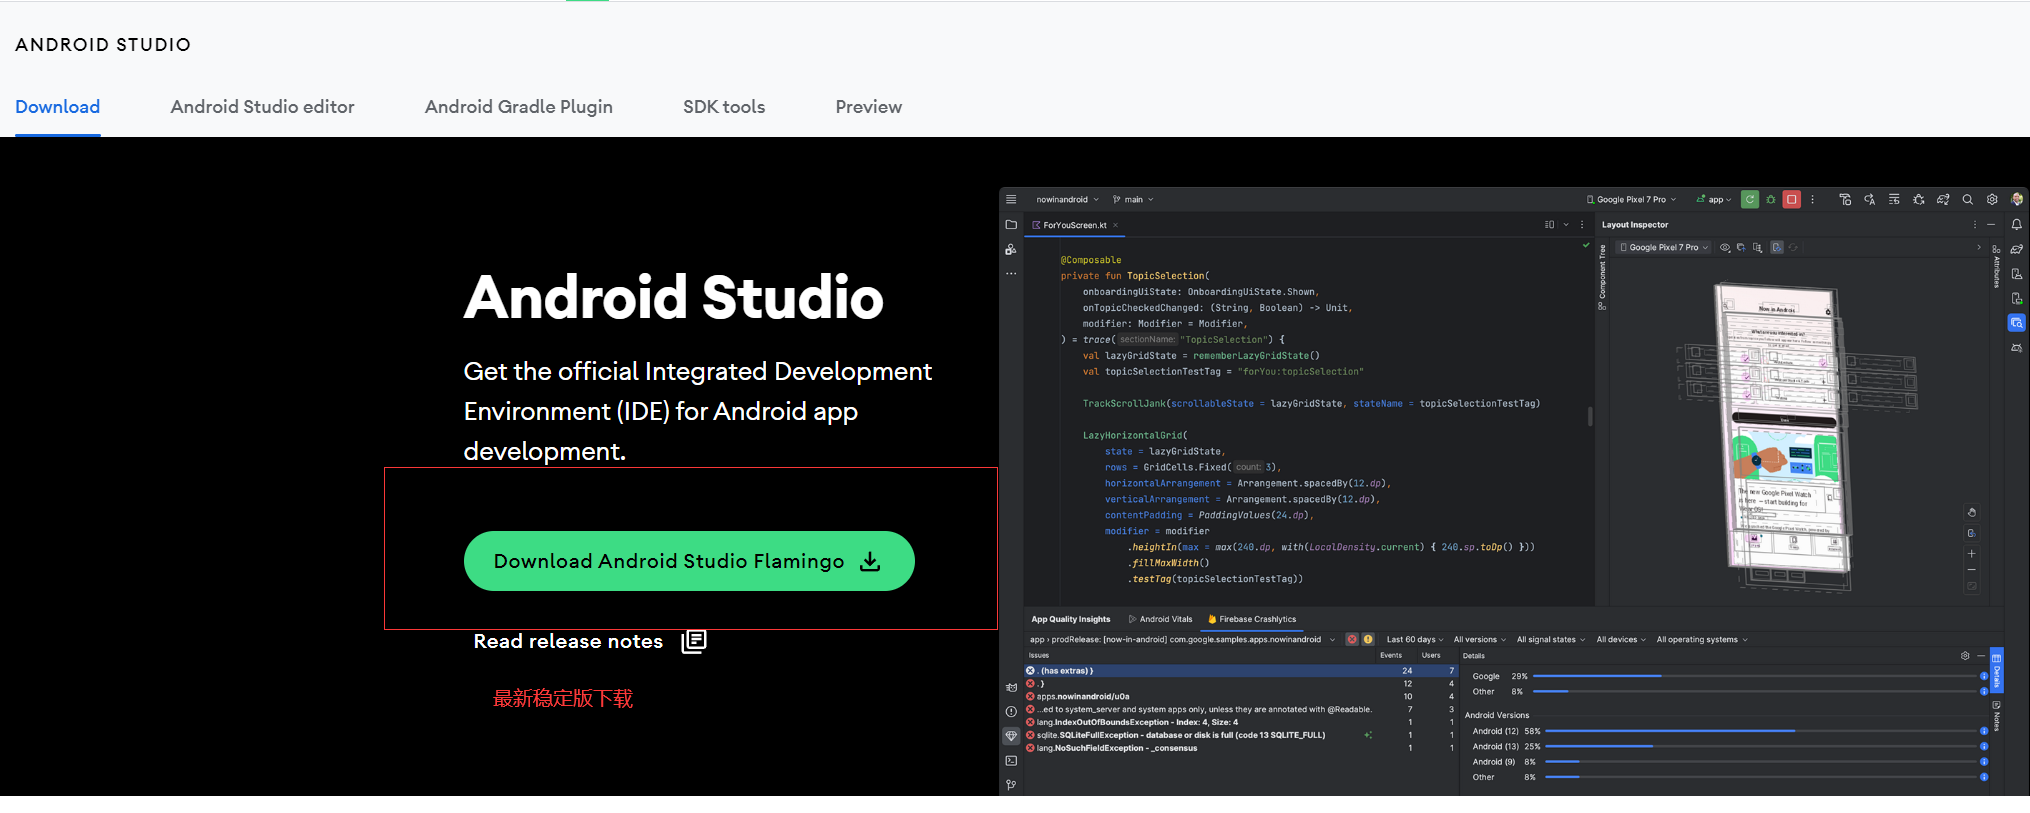Click Download Android Studio Flamingo button

688,561
